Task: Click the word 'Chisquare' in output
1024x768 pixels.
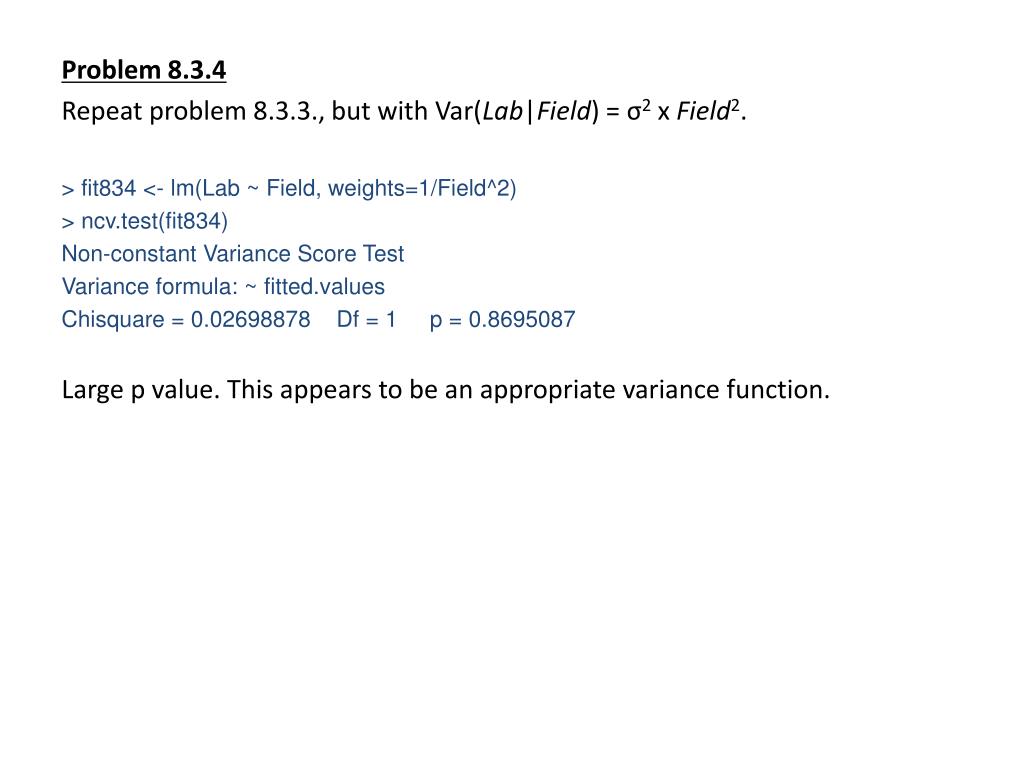Action: [113, 319]
